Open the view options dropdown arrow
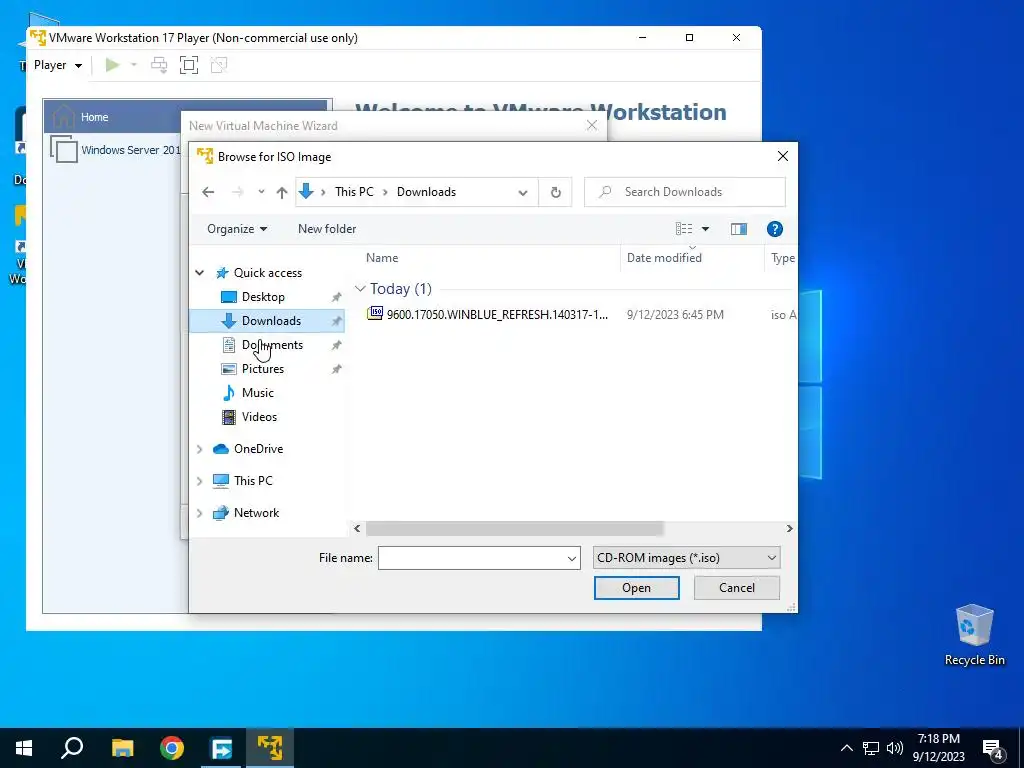The image size is (1024, 768). click(x=705, y=229)
